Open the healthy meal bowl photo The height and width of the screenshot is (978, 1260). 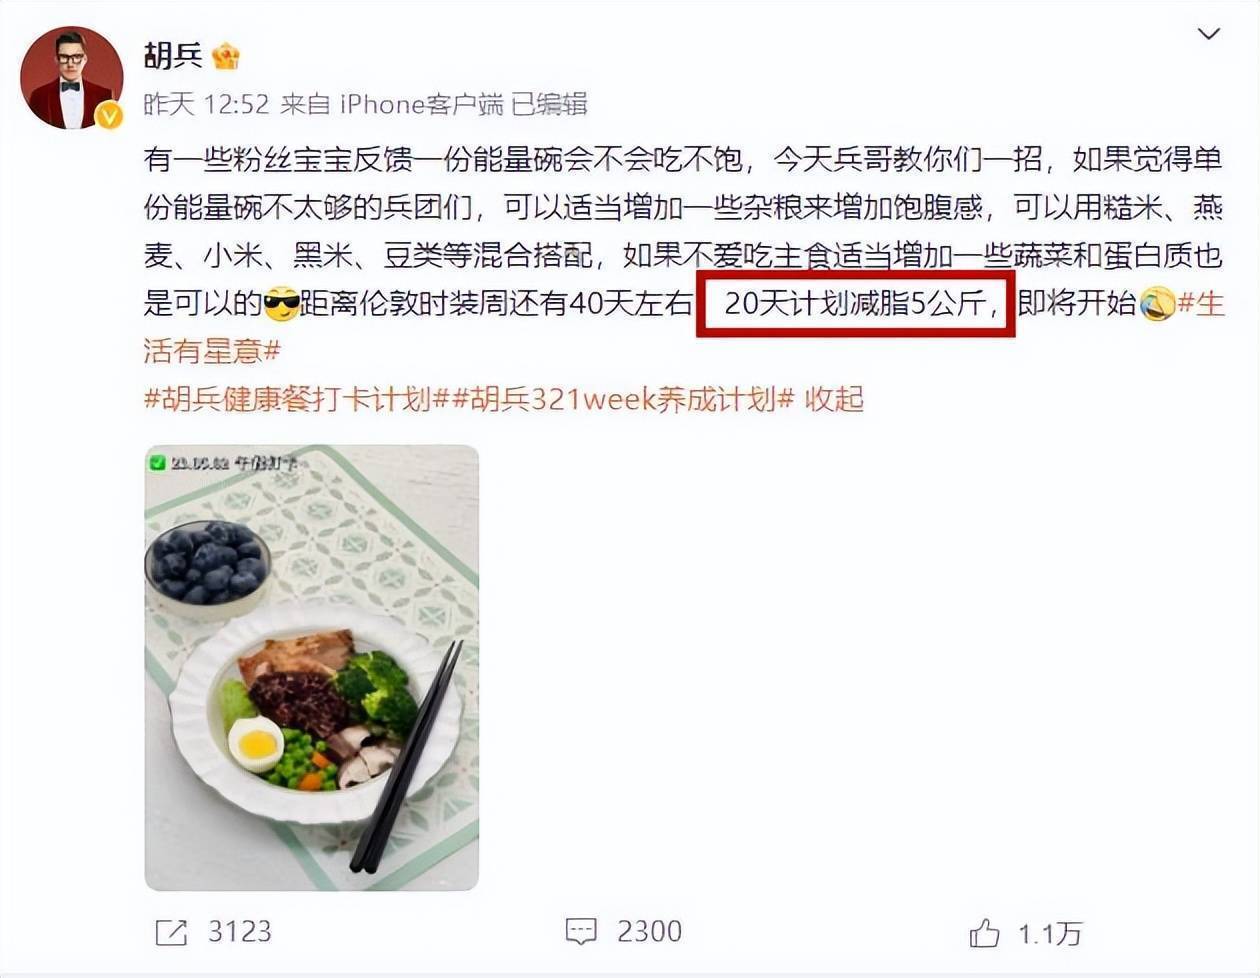pyautogui.click(x=312, y=668)
